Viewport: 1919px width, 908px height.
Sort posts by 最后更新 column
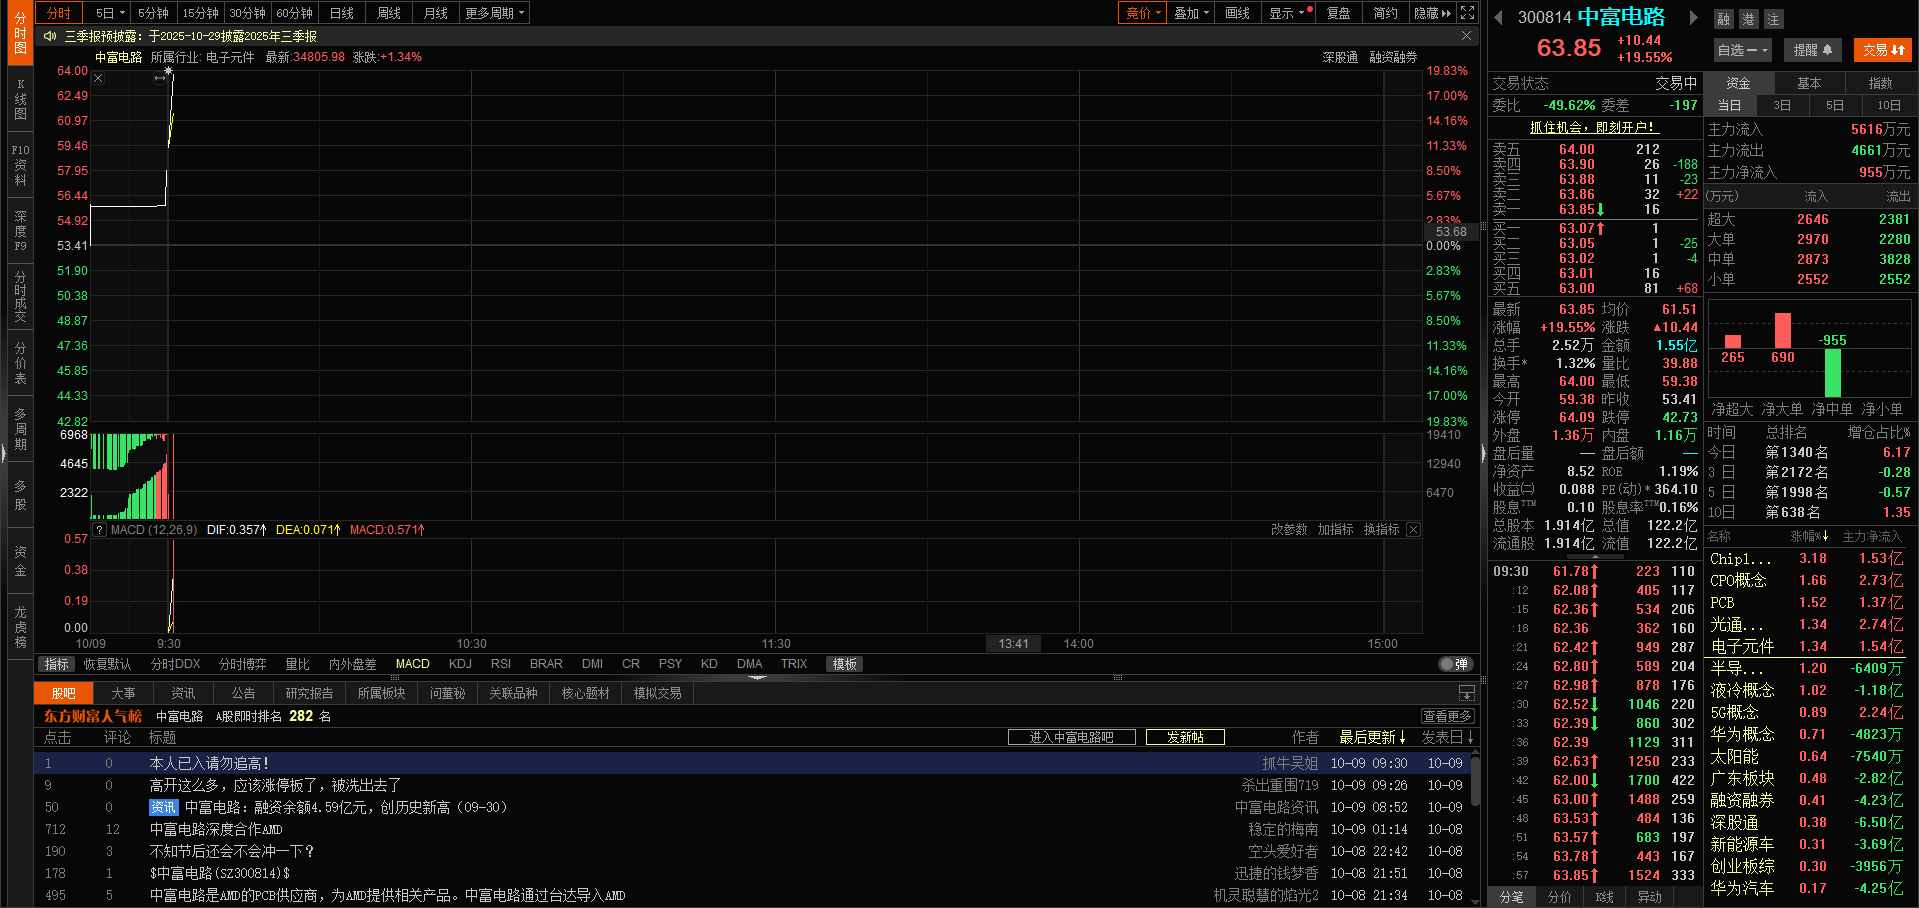[1373, 737]
